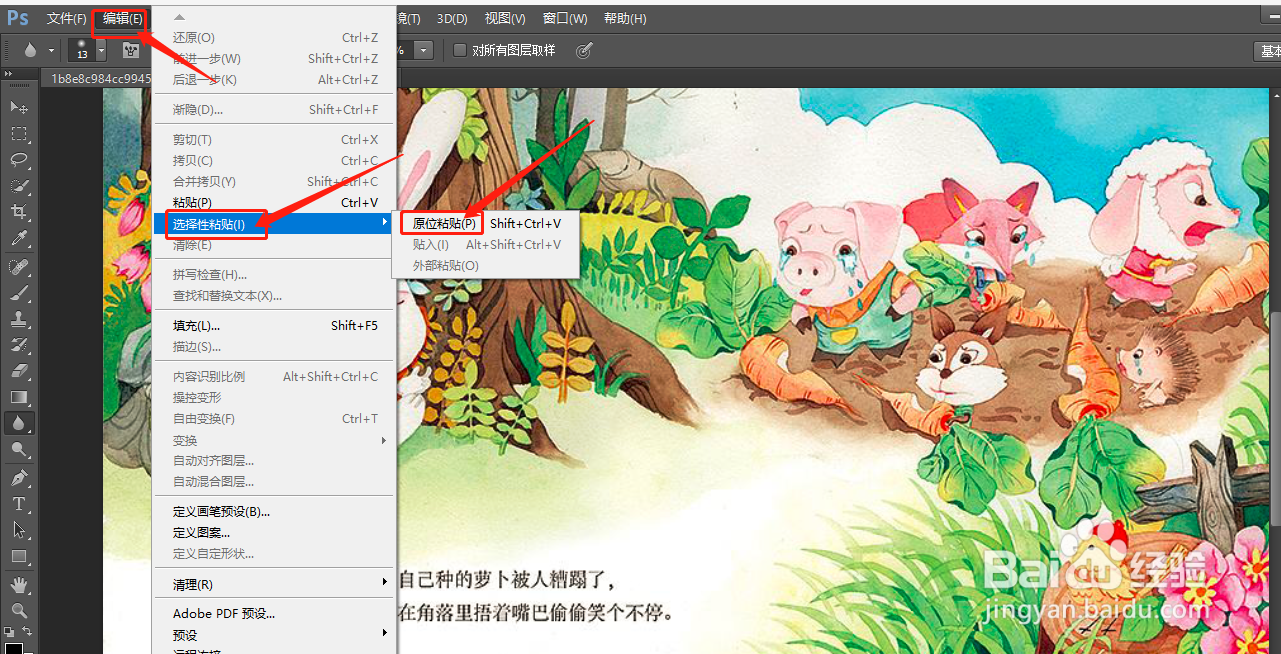Click the menu scroll-up arrow at top
The height and width of the screenshot is (654, 1281).
(180, 17)
